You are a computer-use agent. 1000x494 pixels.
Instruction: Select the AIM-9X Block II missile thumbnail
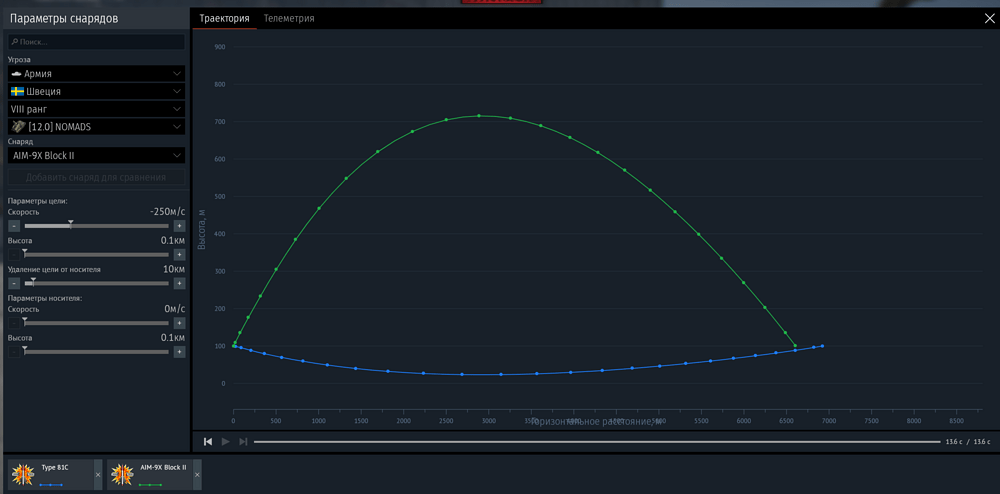(122, 474)
